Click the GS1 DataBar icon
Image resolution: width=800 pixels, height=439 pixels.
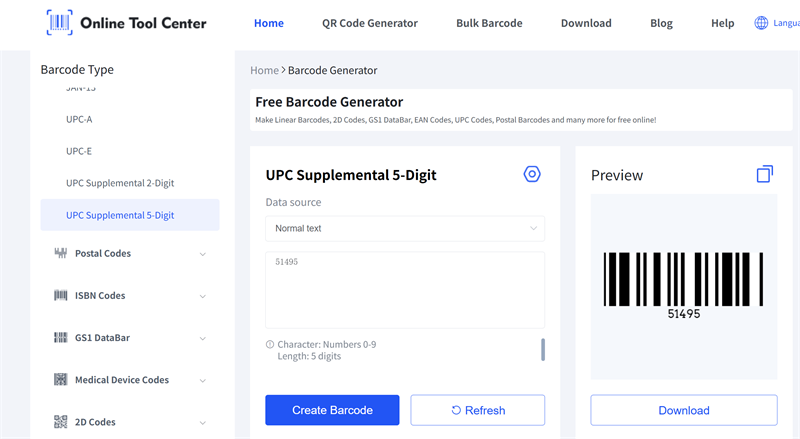60,338
